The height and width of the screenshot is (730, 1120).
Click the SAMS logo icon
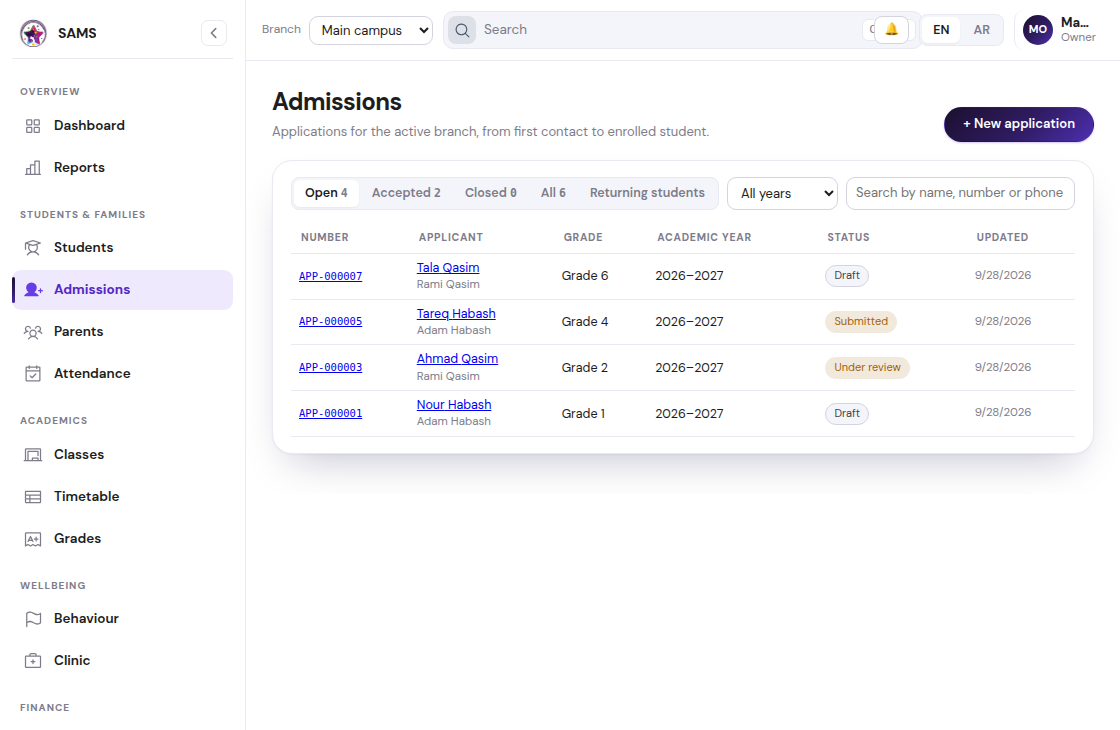(33, 33)
